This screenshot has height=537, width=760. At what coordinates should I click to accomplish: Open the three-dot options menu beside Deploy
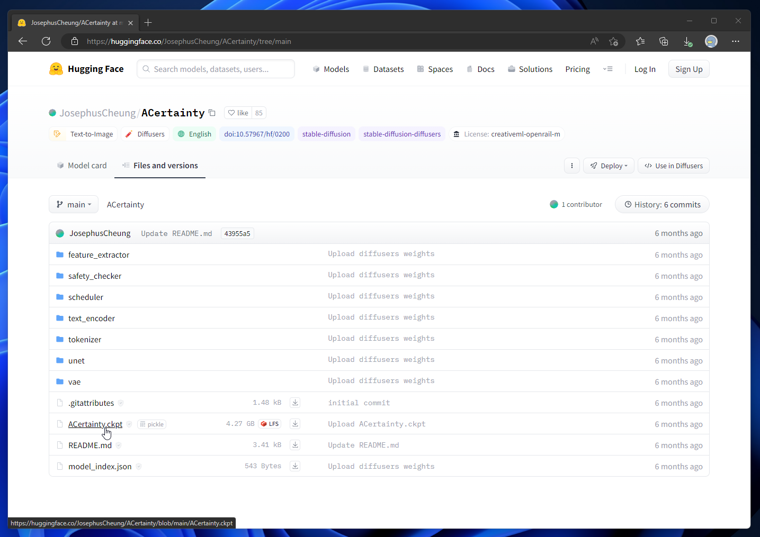click(572, 166)
